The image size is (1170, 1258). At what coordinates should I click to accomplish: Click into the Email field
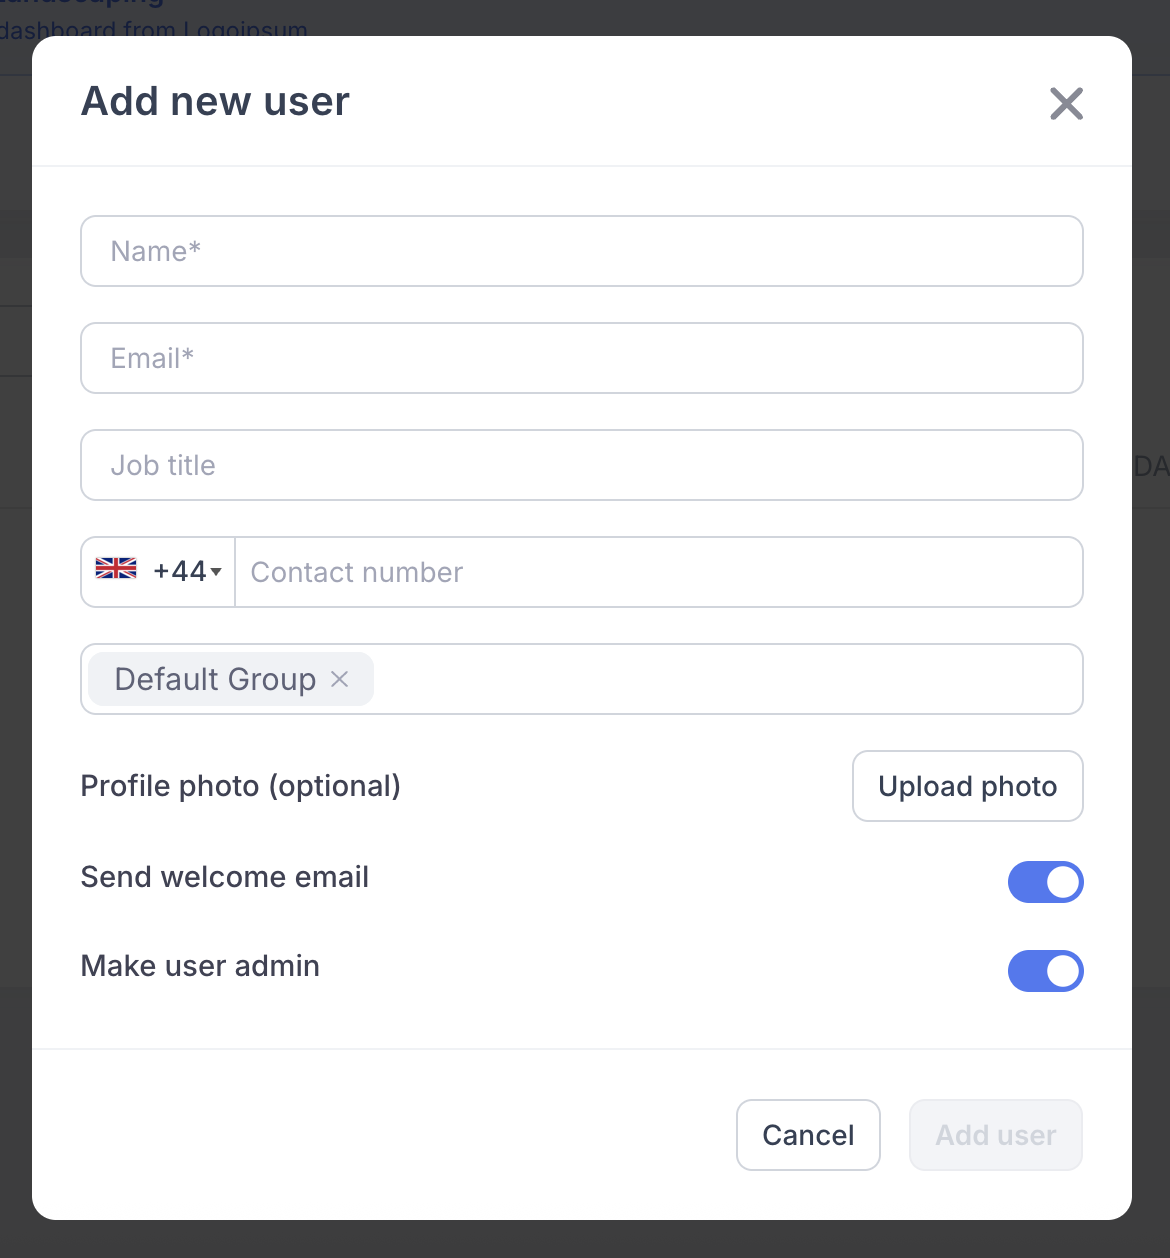(581, 358)
